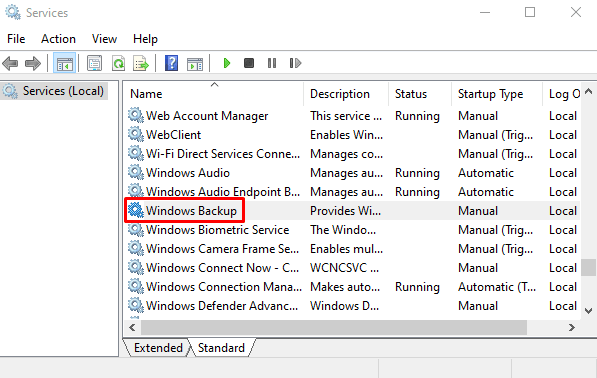Open the Help menu
597x378 pixels.
click(x=145, y=39)
